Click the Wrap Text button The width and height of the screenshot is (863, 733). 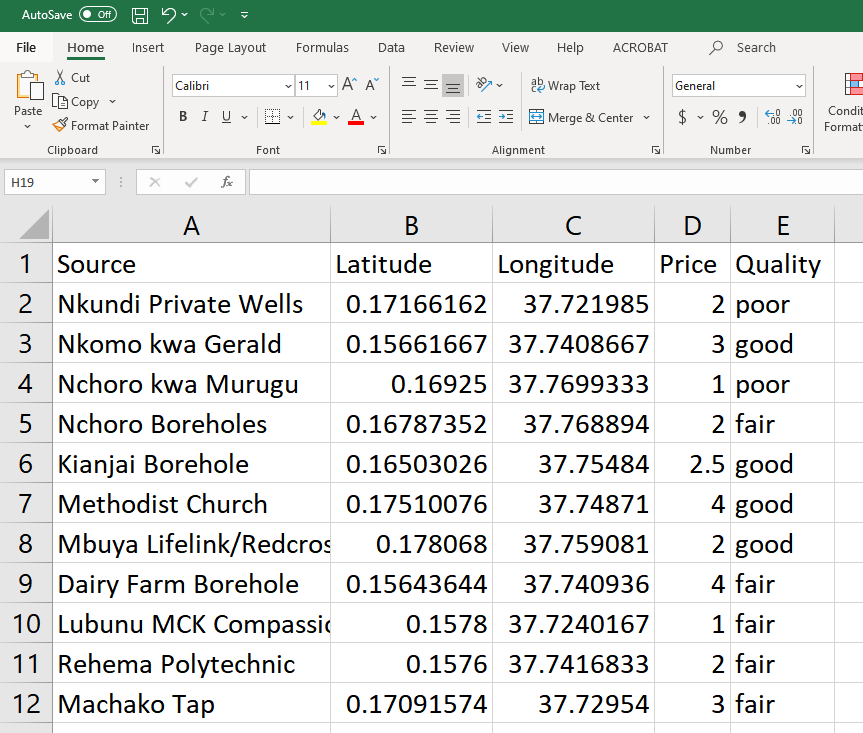565,86
